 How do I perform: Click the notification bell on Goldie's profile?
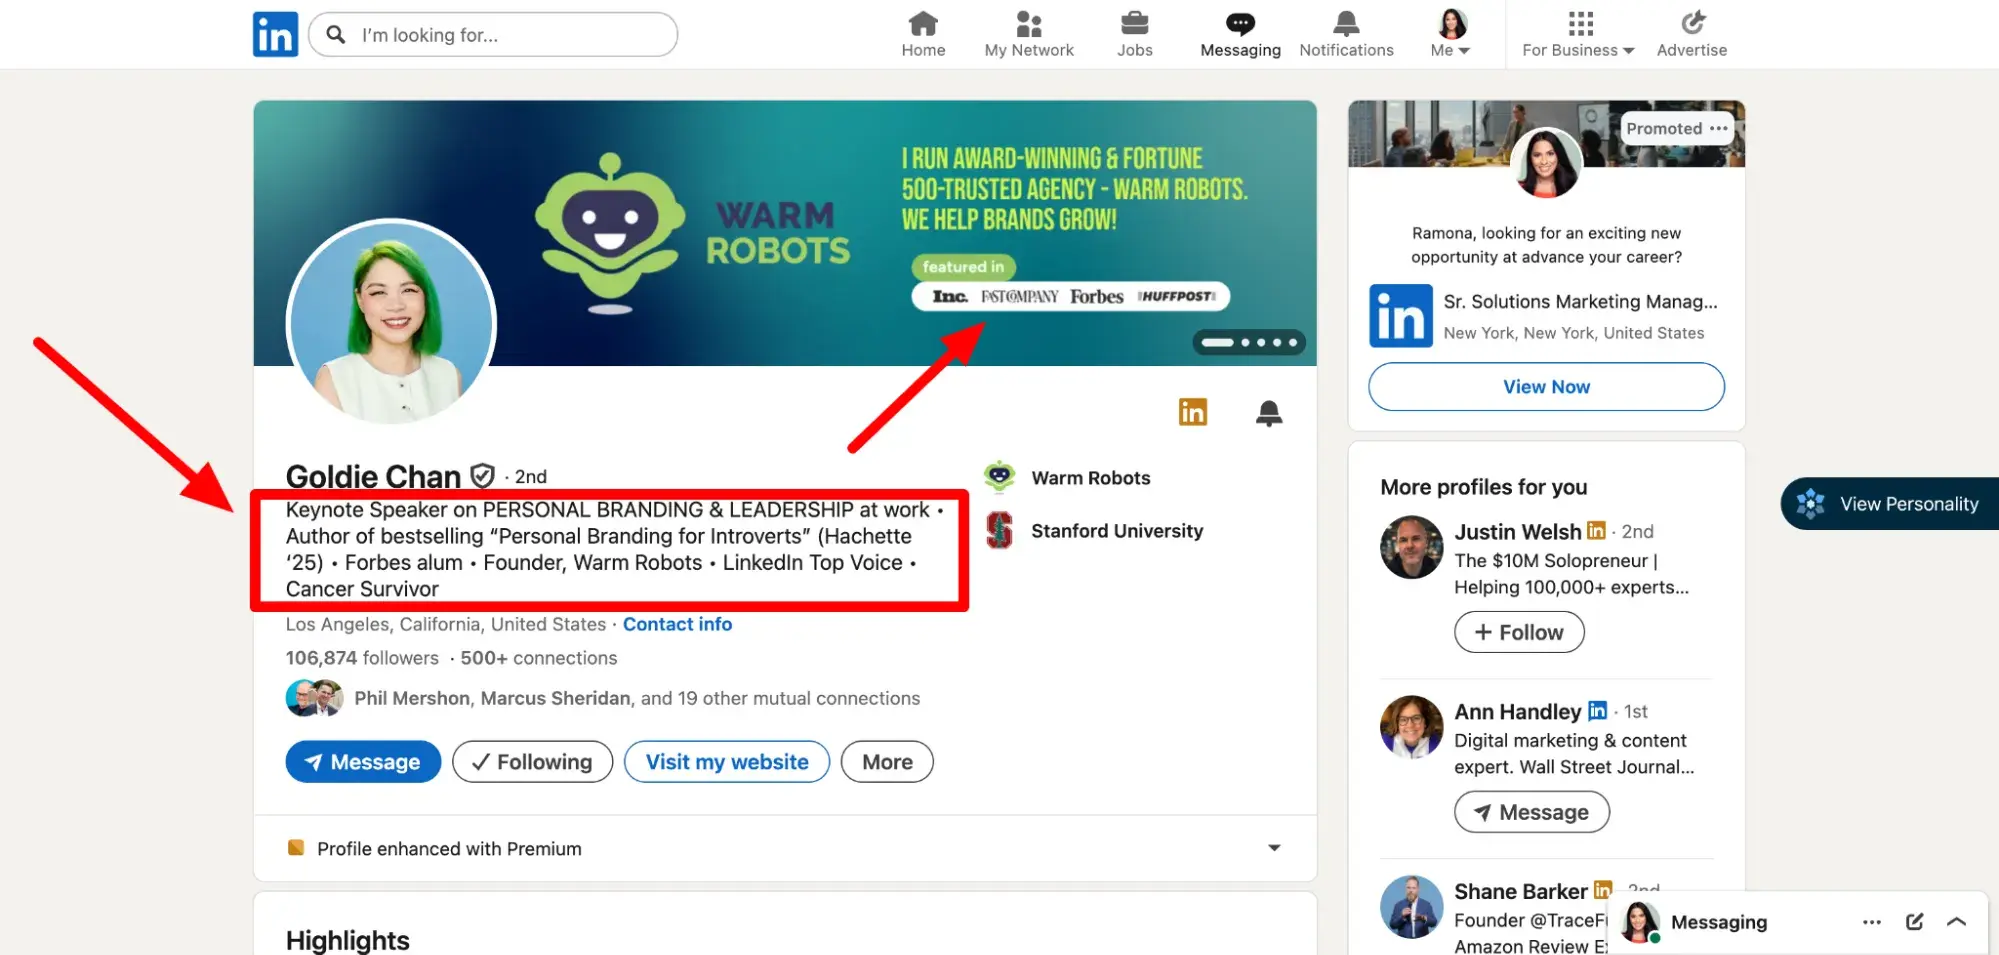(1268, 412)
